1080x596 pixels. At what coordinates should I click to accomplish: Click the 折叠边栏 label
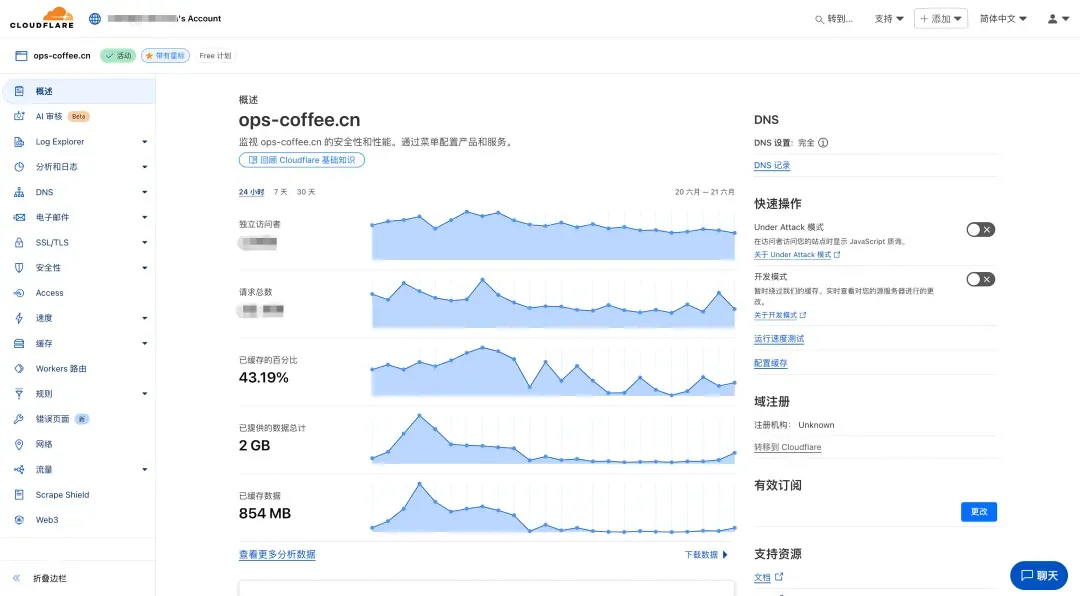click(50, 579)
